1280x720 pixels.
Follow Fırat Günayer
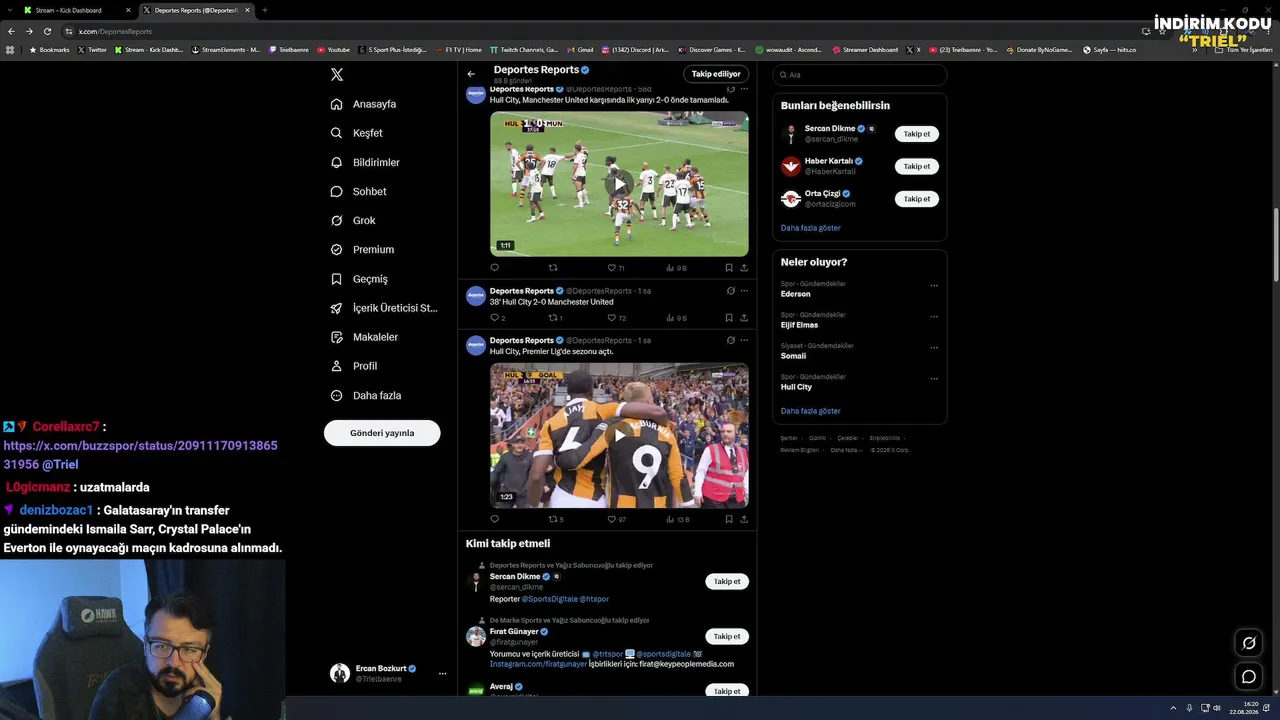click(727, 636)
